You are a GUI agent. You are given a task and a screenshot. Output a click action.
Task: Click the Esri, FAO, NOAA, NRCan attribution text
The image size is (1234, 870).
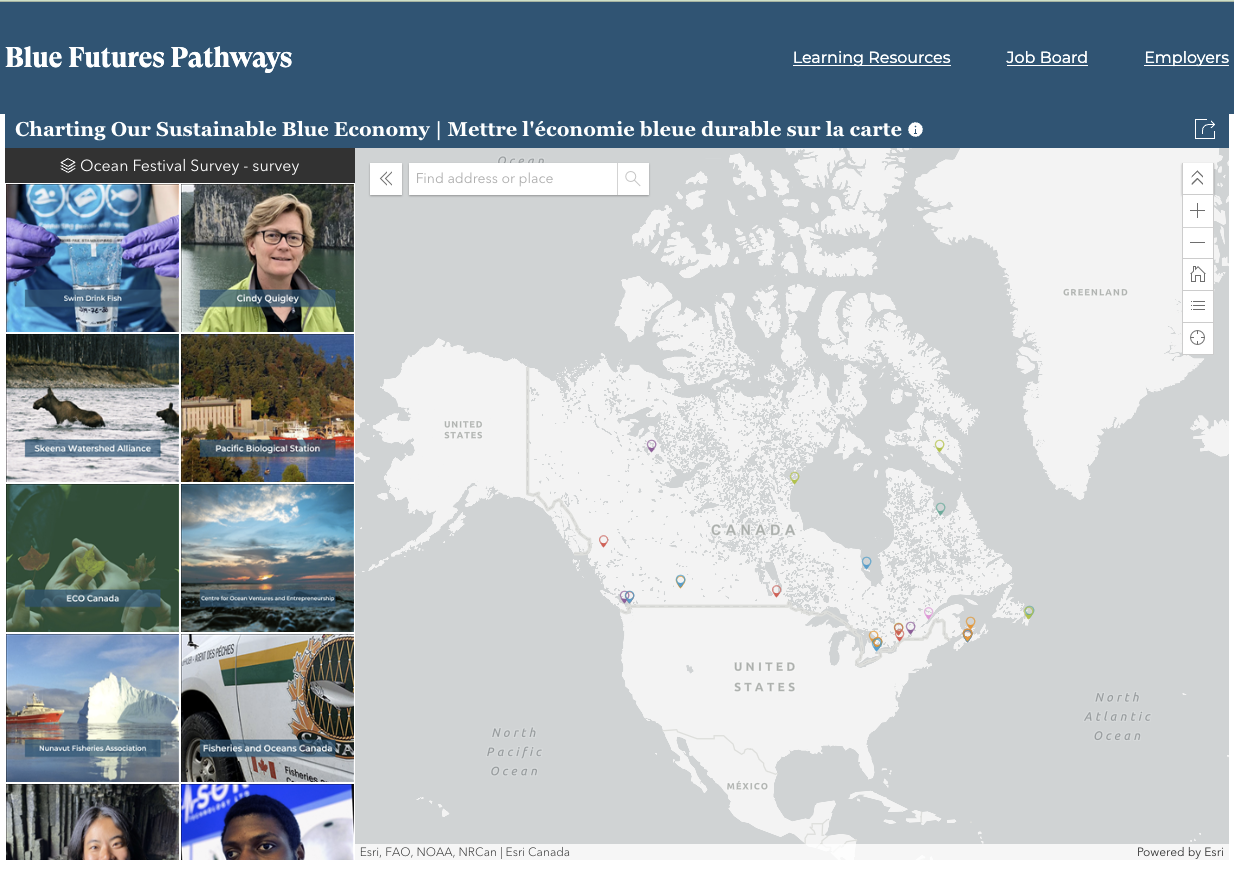pyautogui.click(x=465, y=852)
